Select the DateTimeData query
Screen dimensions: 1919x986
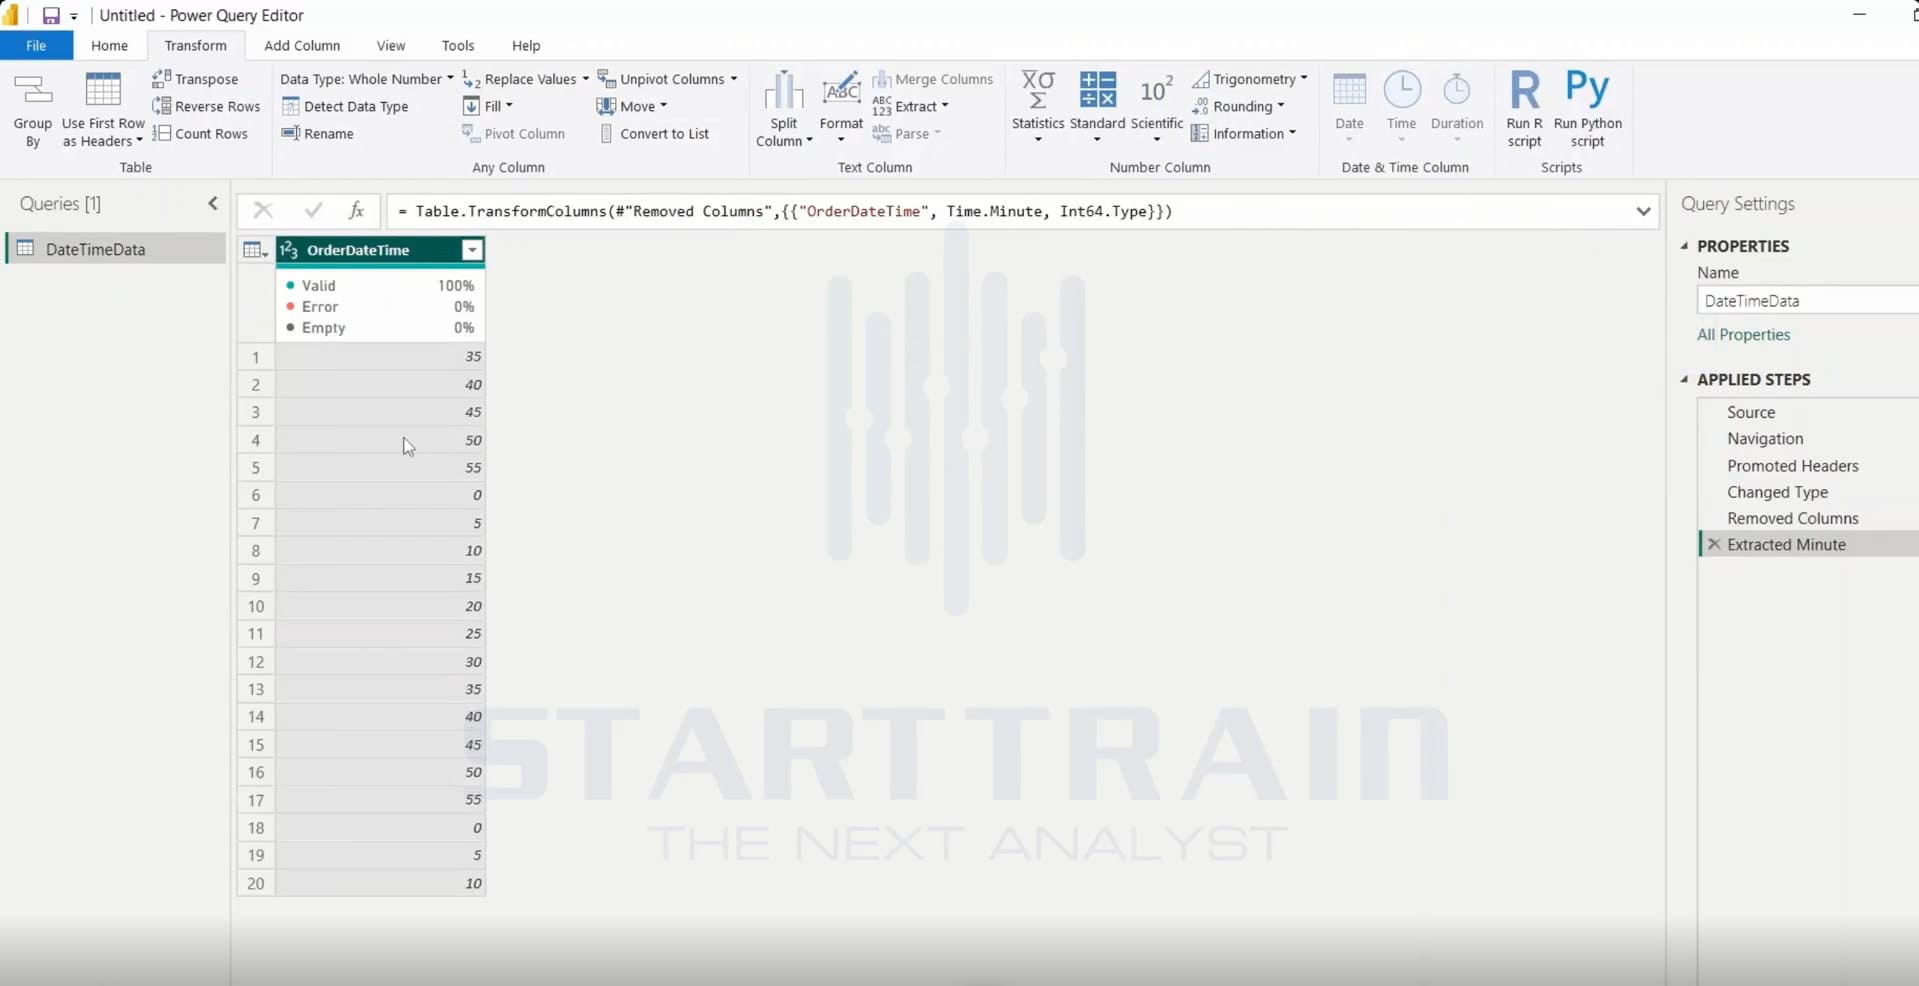click(x=116, y=249)
